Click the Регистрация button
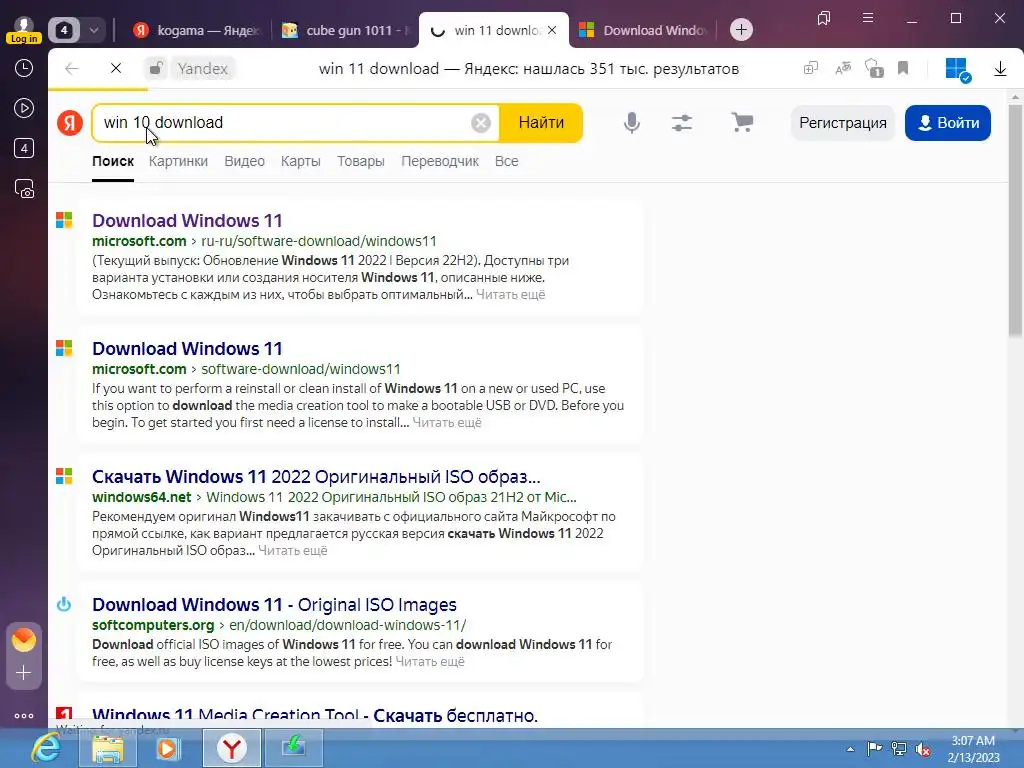Viewport: 1024px width, 768px height. point(842,123)
